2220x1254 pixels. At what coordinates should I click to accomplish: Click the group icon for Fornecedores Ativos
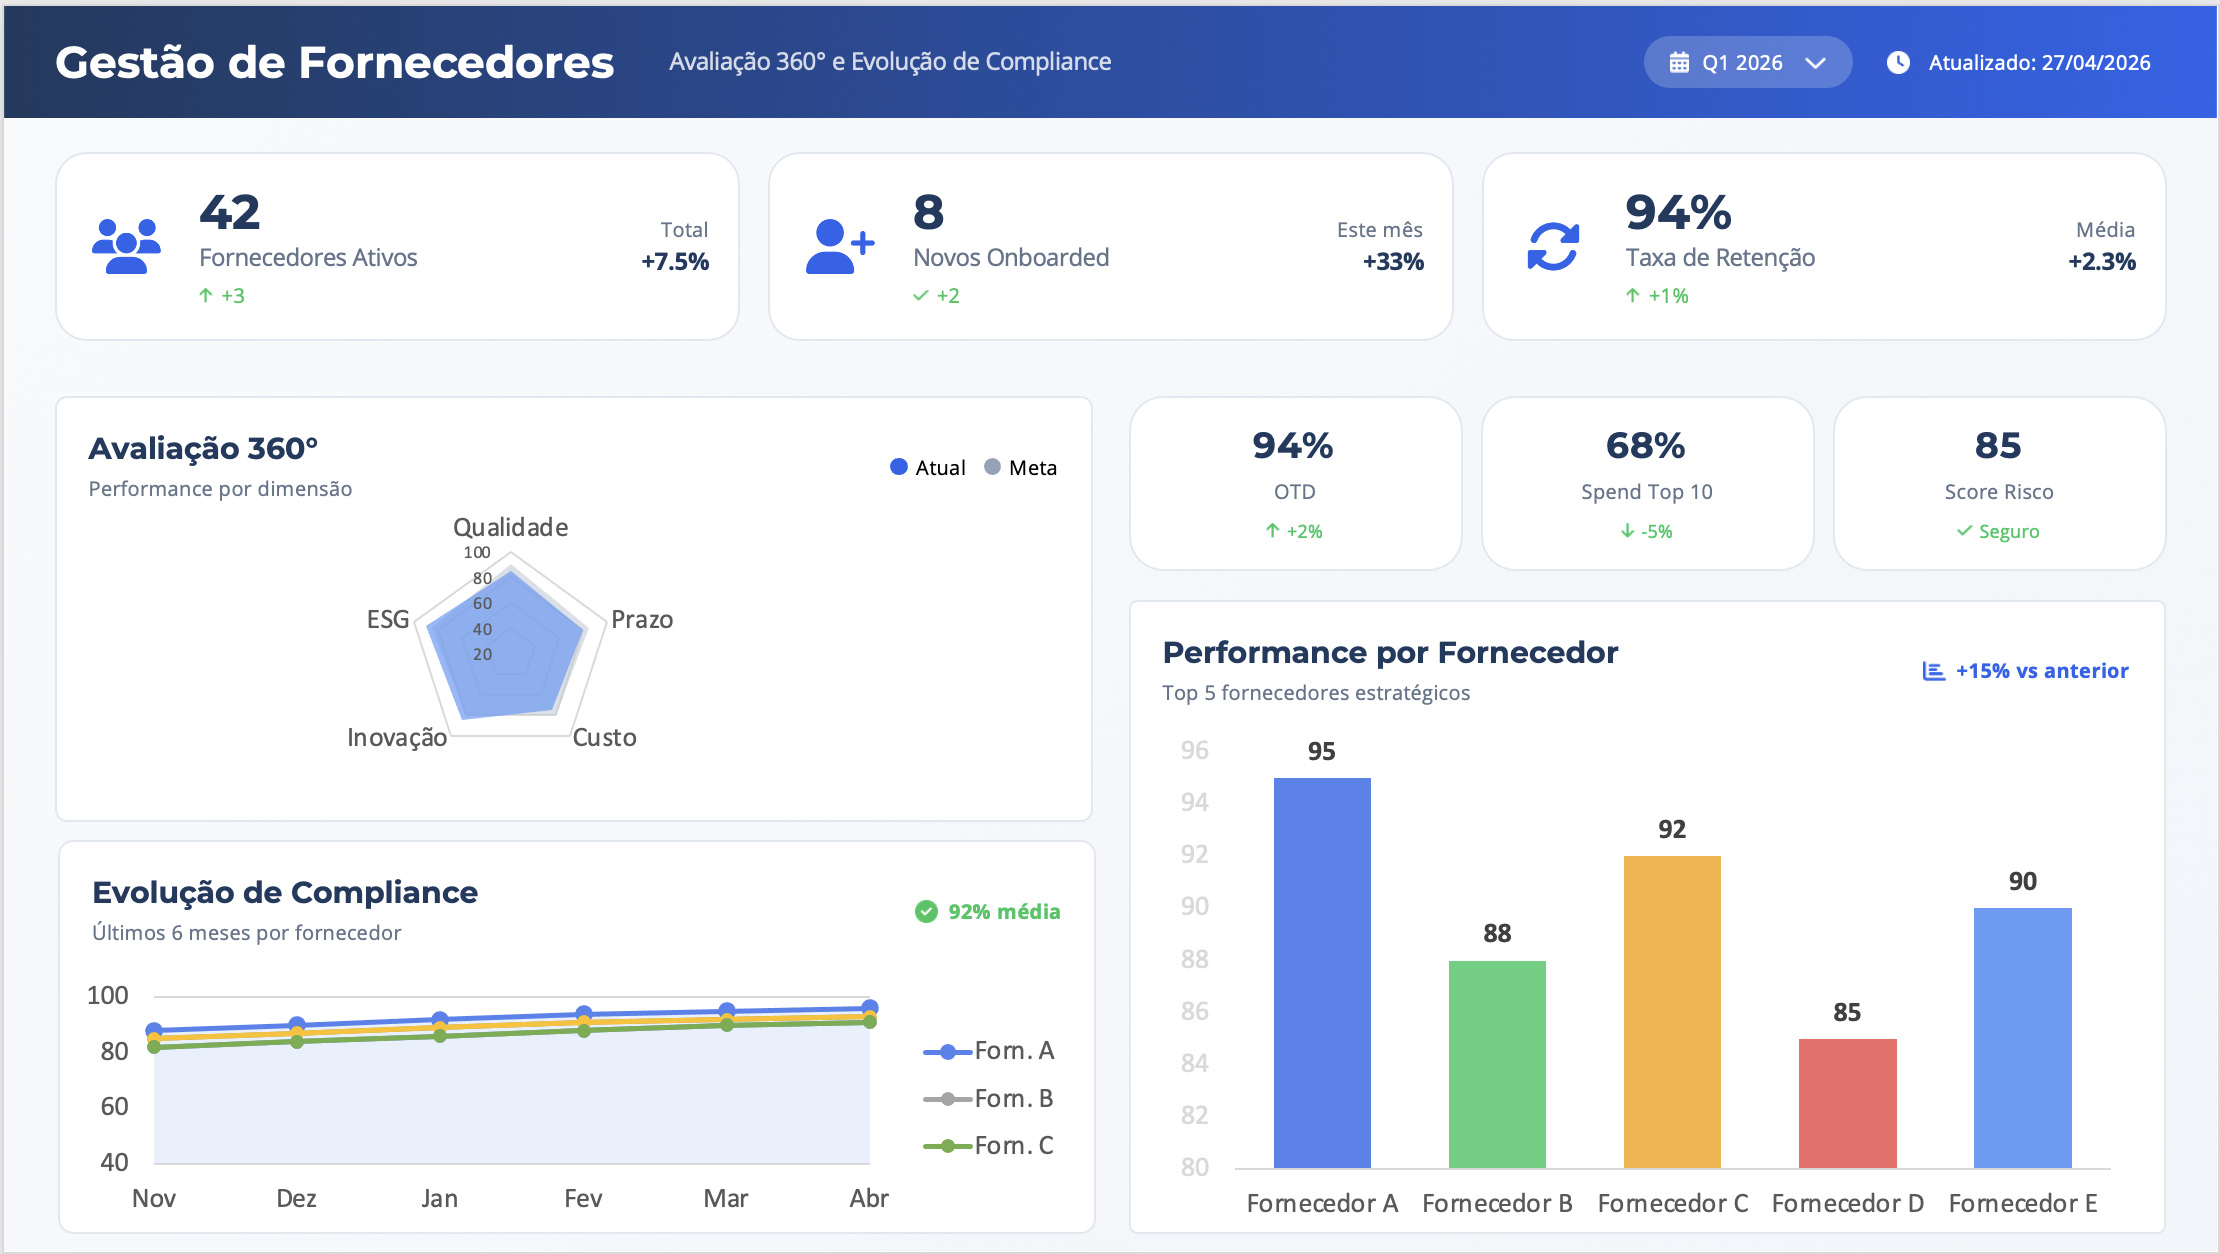click(x=126, y=246)
